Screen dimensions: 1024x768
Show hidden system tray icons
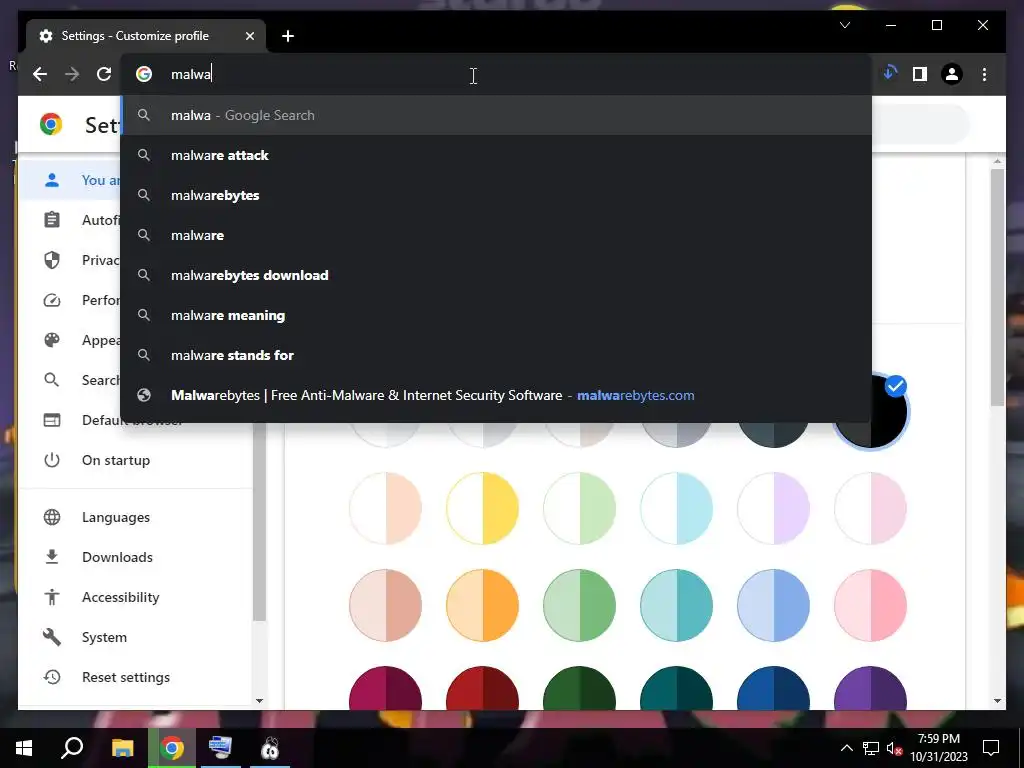click(846, 748)
